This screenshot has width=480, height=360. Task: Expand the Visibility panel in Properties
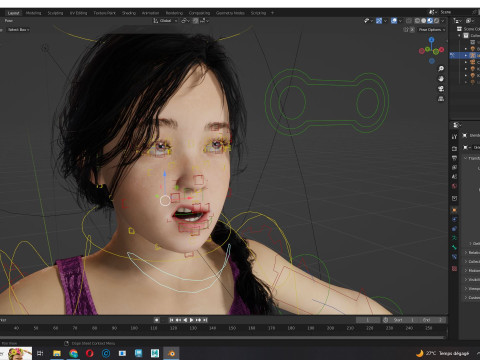click(x=472, y=280)
